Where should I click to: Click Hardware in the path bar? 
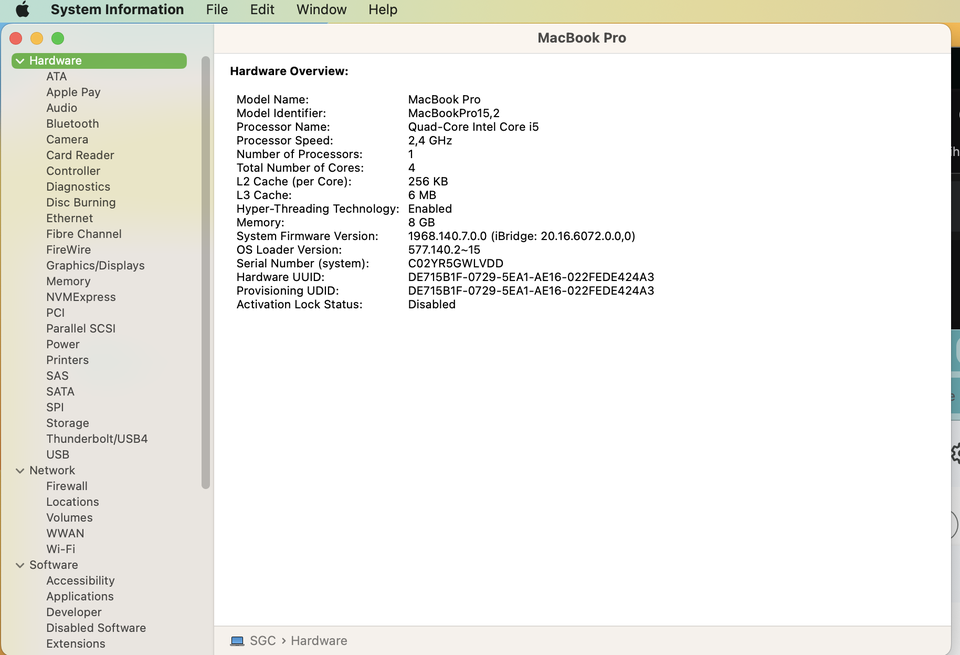tap(319, 641)
